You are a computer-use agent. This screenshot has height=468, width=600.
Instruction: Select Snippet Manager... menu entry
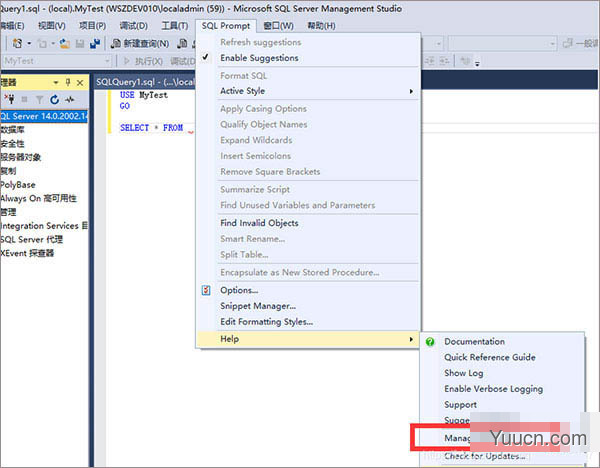click(258, 306)
